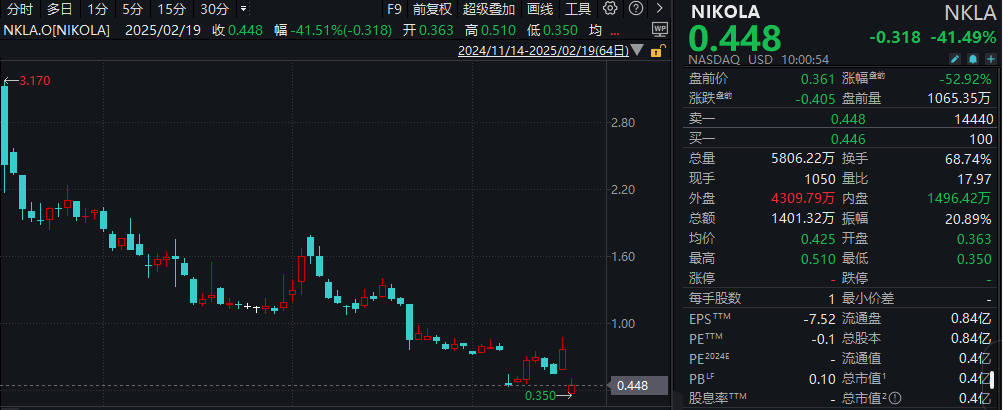1003x410 pixels.
Task: Click the 盘前量 value 1065.35万
Action: [x=960, y=99]
